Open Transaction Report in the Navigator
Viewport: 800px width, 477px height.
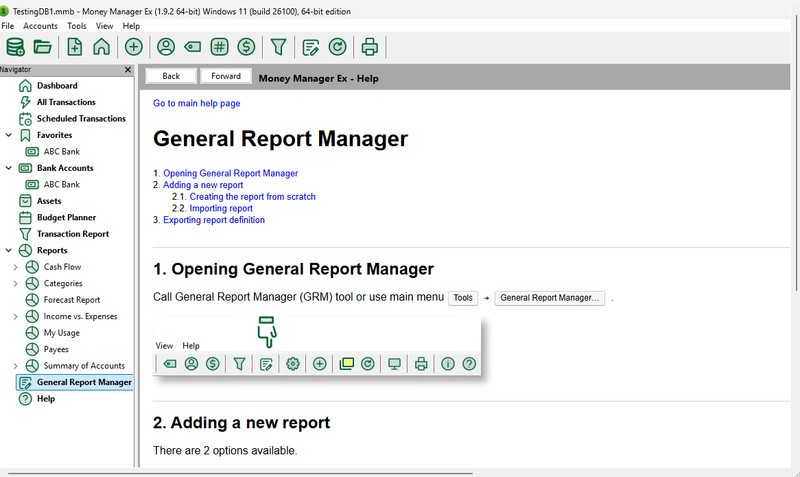click(73, 234)
